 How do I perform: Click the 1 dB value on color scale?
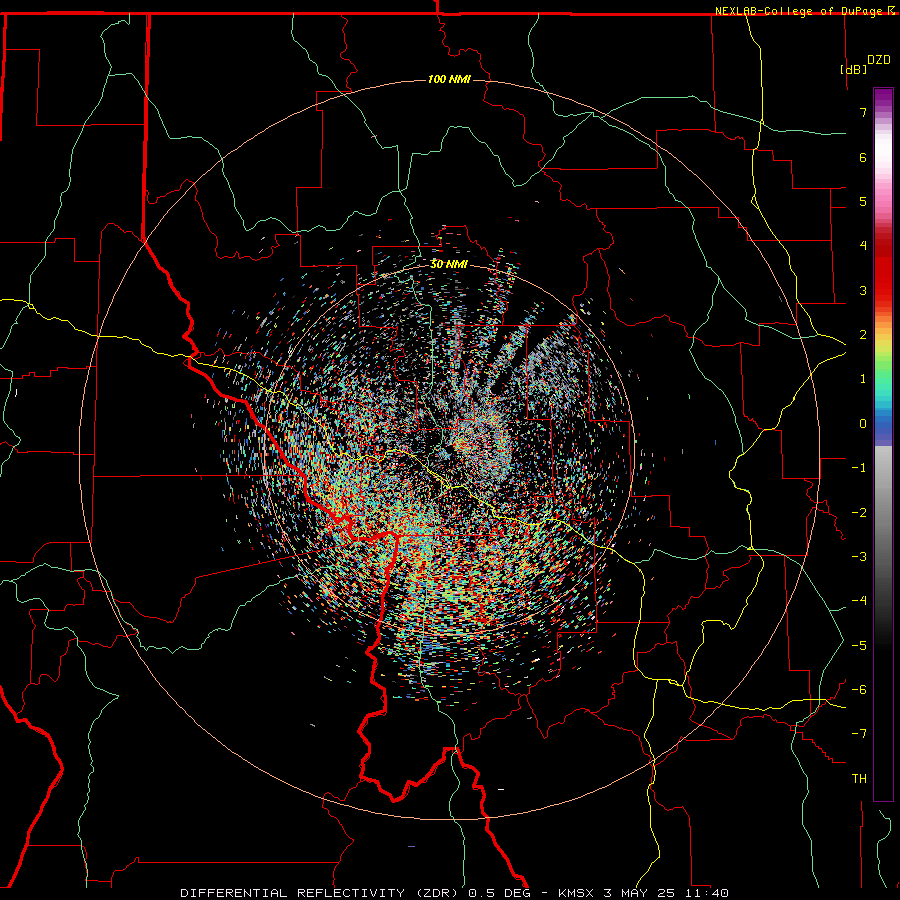pyautogui.click(x=863, y=379)
